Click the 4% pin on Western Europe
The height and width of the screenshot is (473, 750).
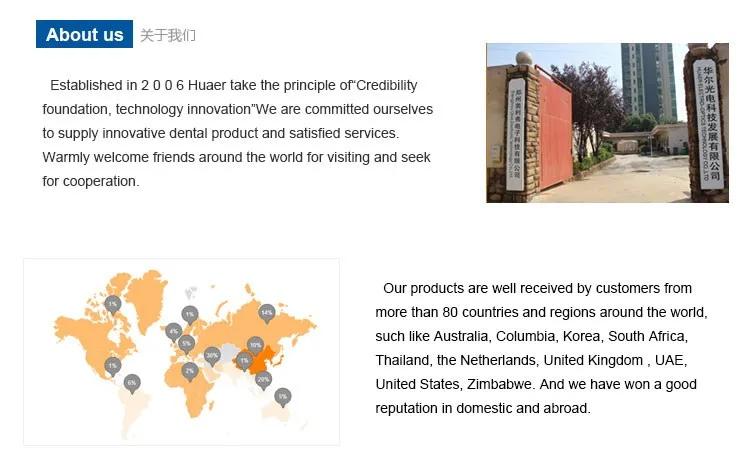[173, 330]
